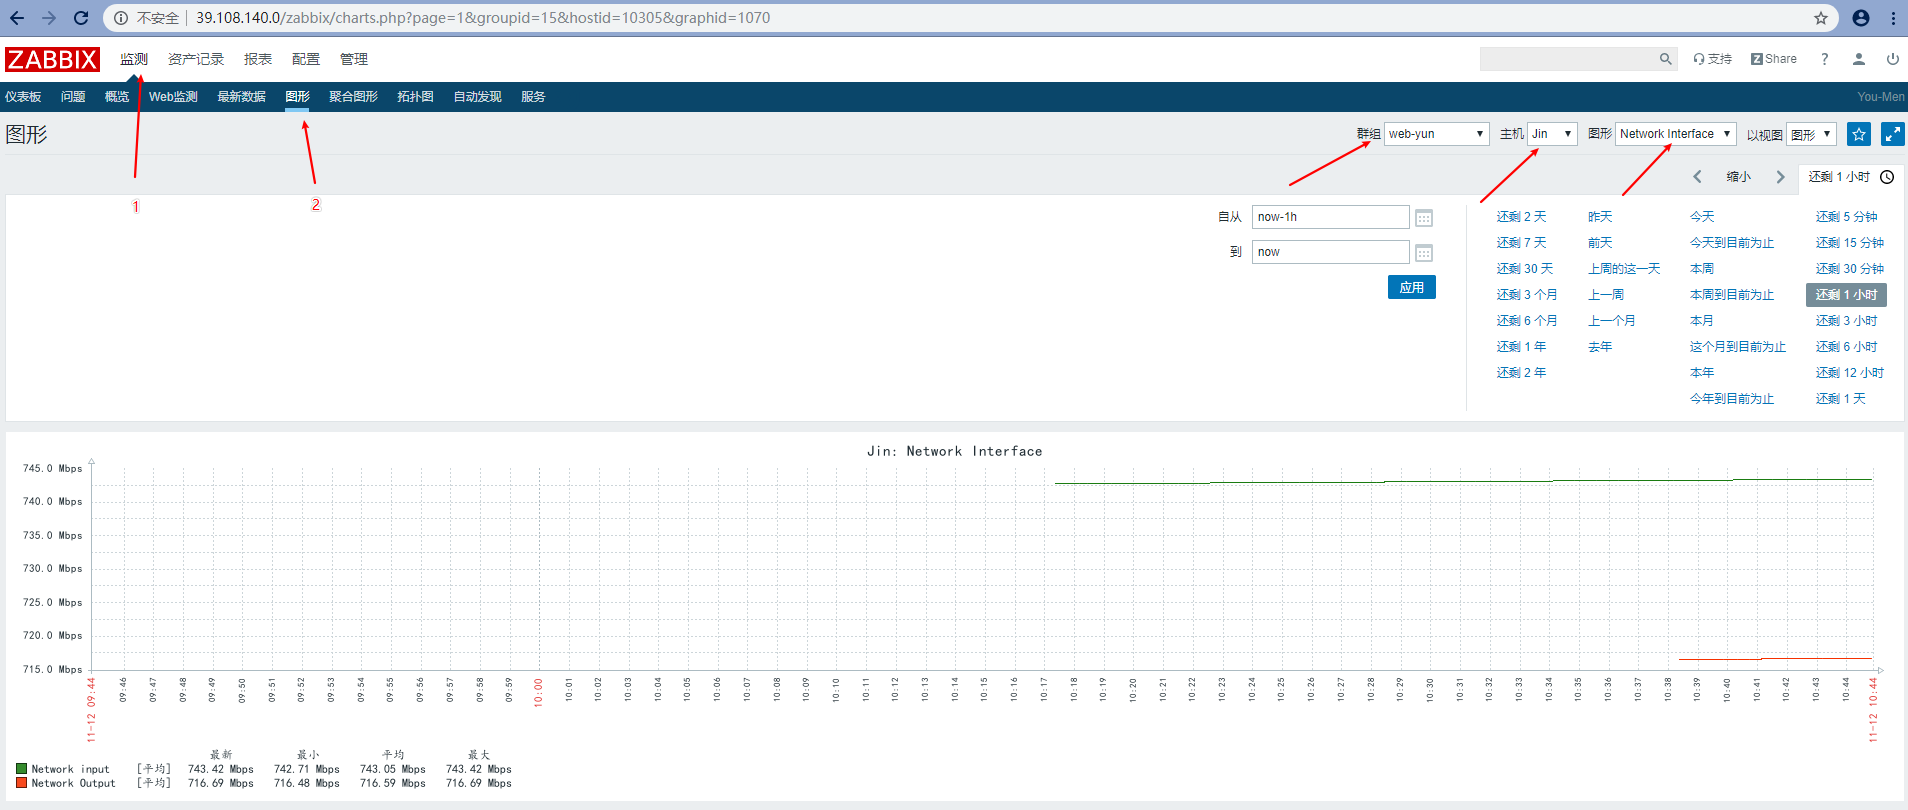The width and height of the screenshot is (1908, 810).
Task: Open the user profile icon
Action: 1858,59
